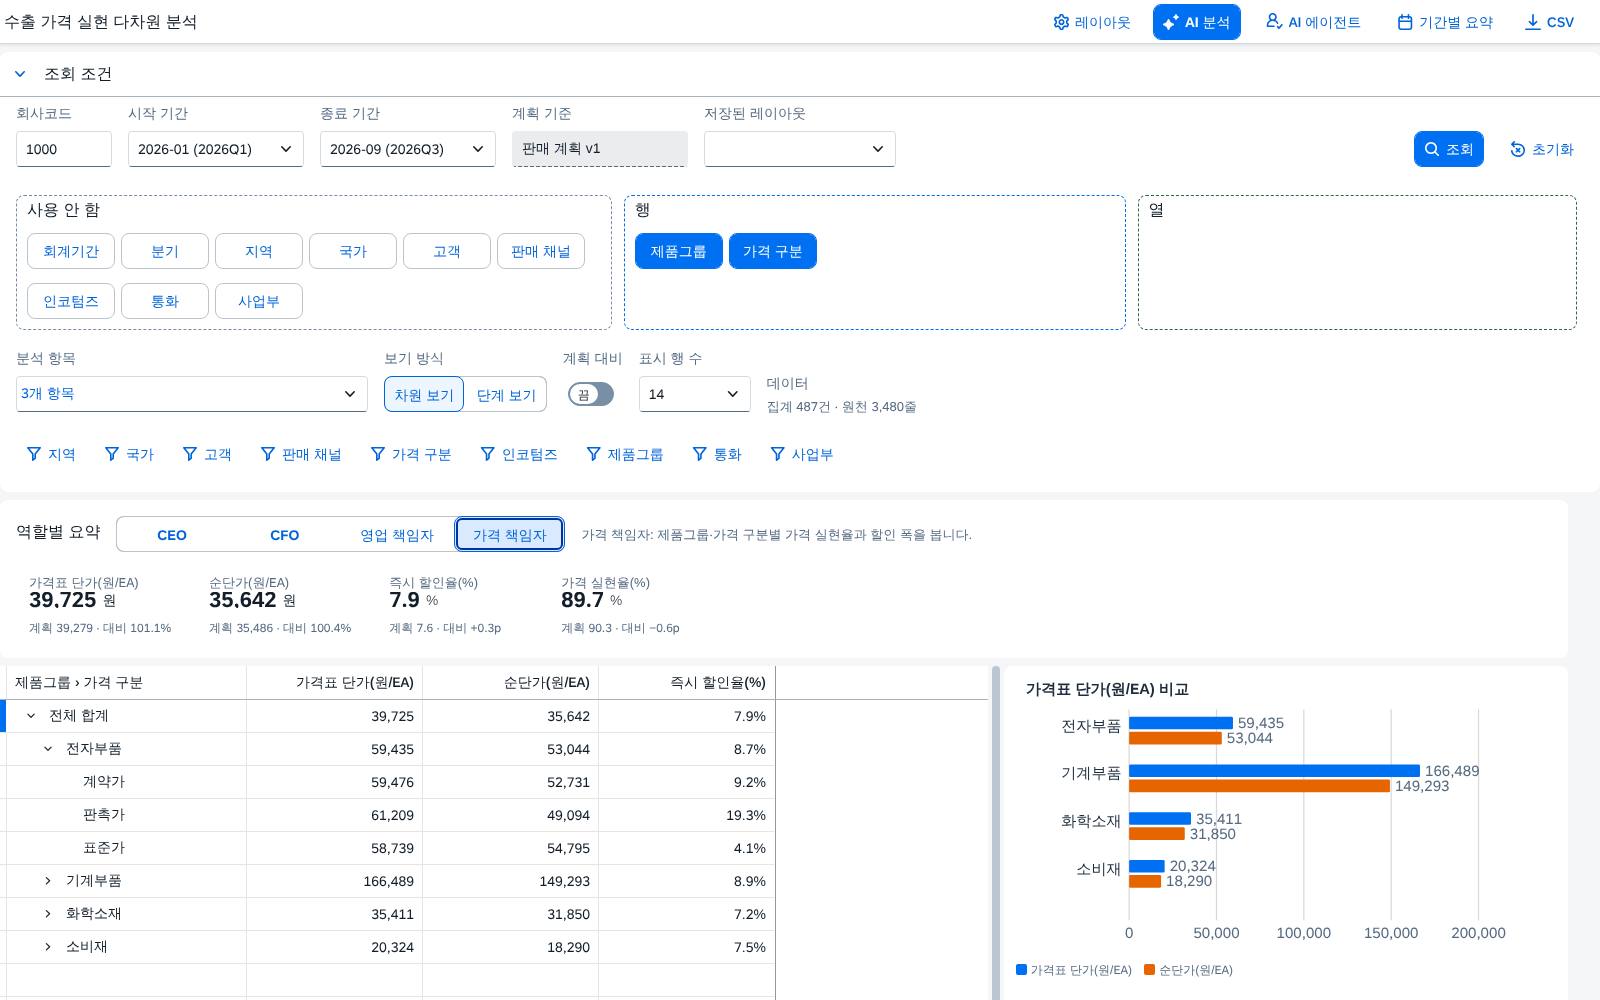
Task: Open the 지역 funnel filter
Action: coord(51,454)
